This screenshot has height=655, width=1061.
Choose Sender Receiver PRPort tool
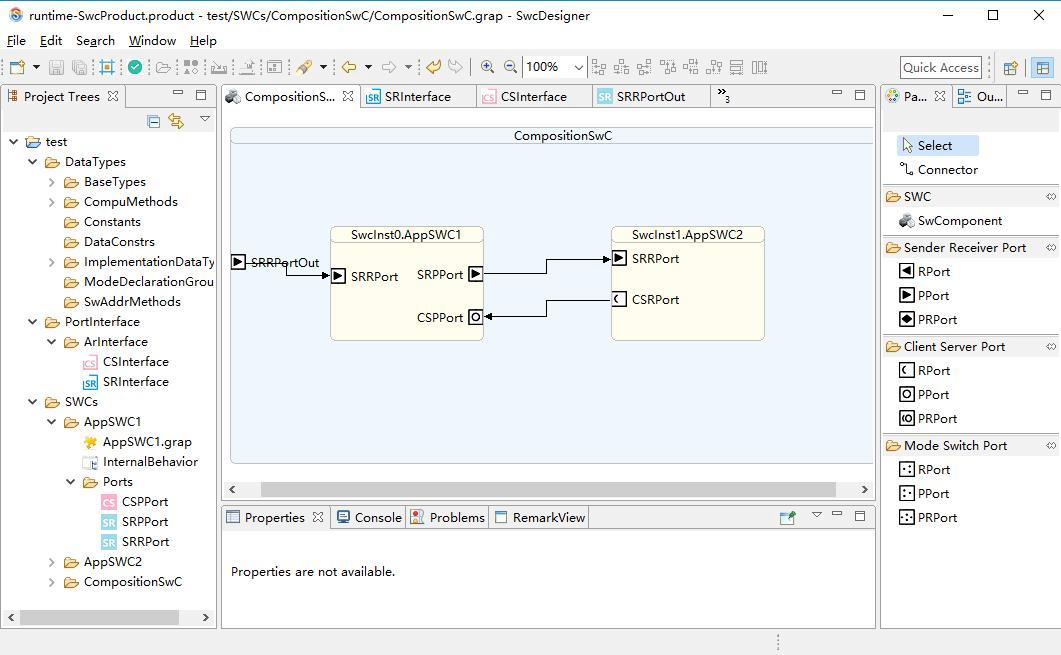coord(936,320)
